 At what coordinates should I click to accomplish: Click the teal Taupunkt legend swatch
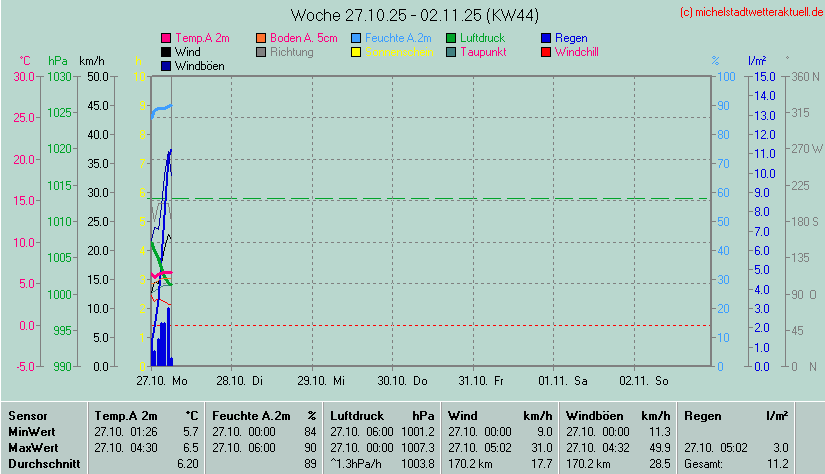[x=451, y=51]
